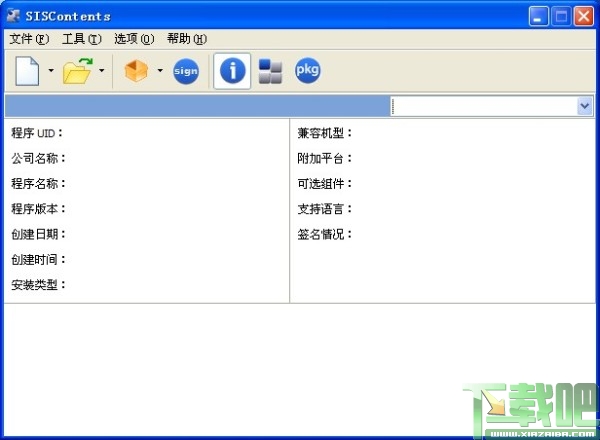Select the blue info icon
This screenshot has height=440, width=600.
[x=232, y=71]
